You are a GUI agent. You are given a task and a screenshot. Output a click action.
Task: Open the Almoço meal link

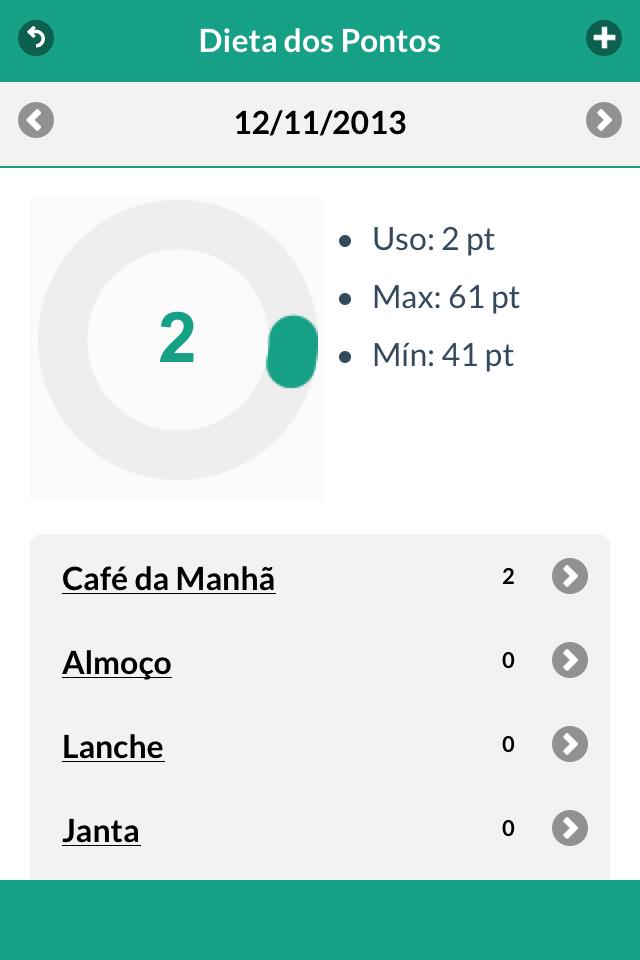tap(116, 663)
